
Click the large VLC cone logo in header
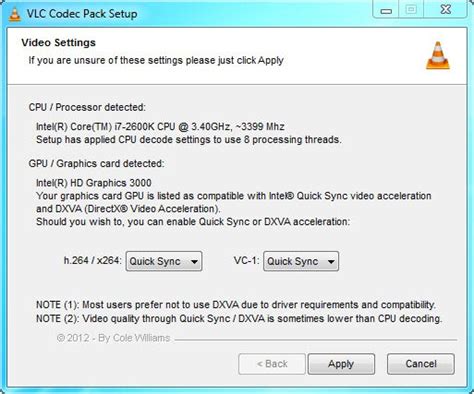[438, 55]
